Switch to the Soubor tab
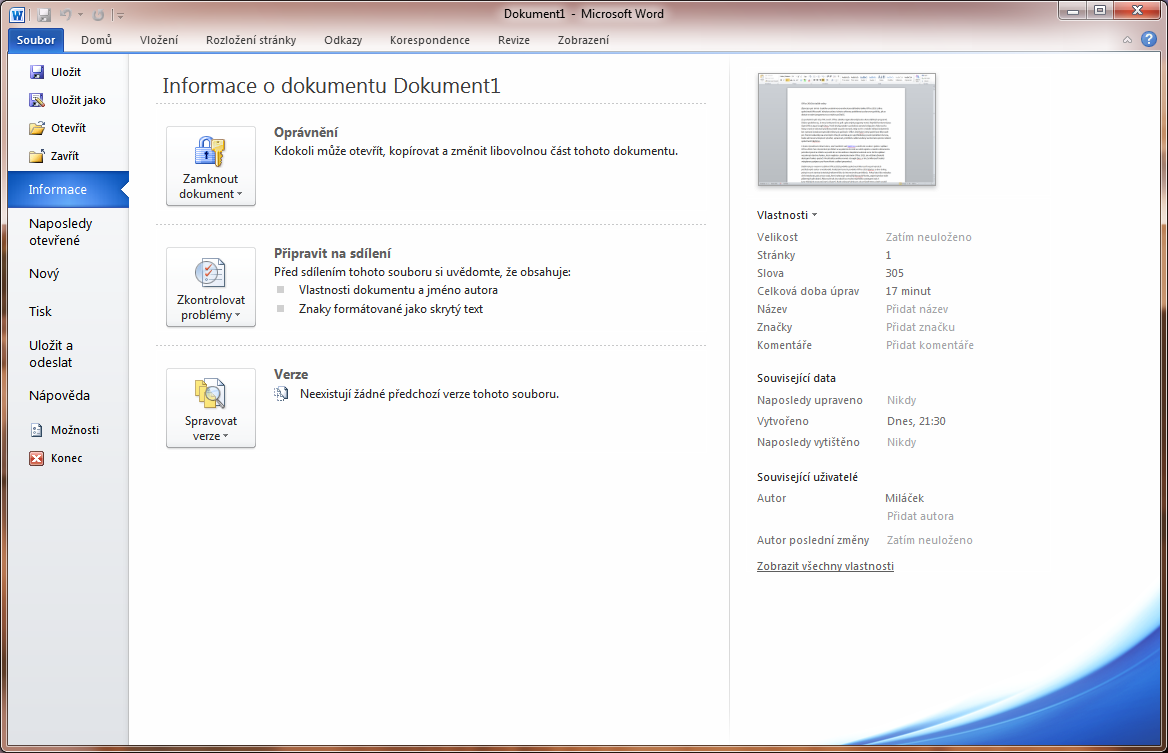The height and width of the screenshot is (753, 1168). click(x=36, y=40)
